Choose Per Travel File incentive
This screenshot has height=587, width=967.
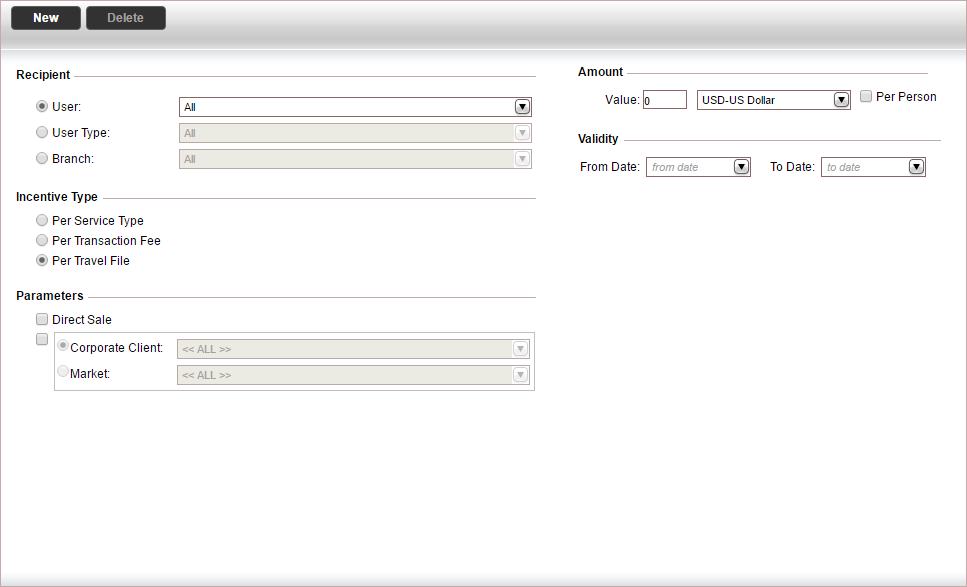(42, 260)
